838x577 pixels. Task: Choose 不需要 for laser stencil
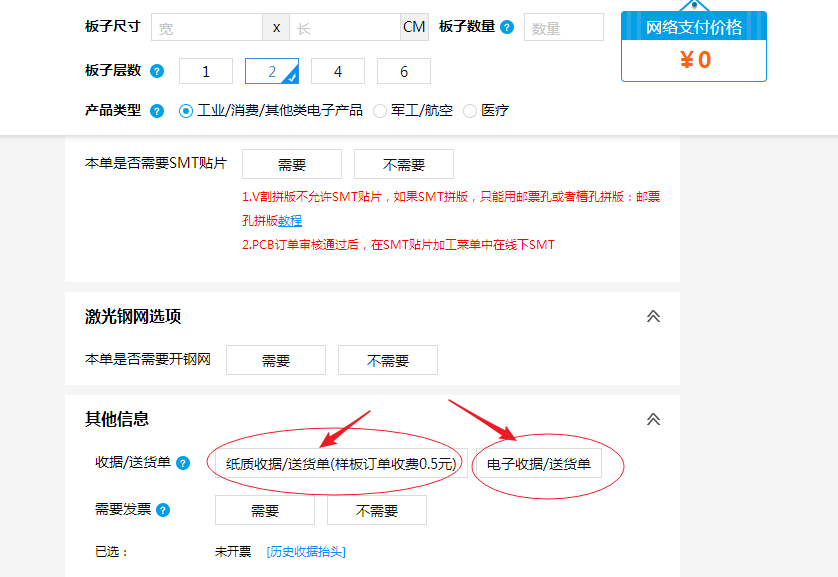(x=388, y=361)
